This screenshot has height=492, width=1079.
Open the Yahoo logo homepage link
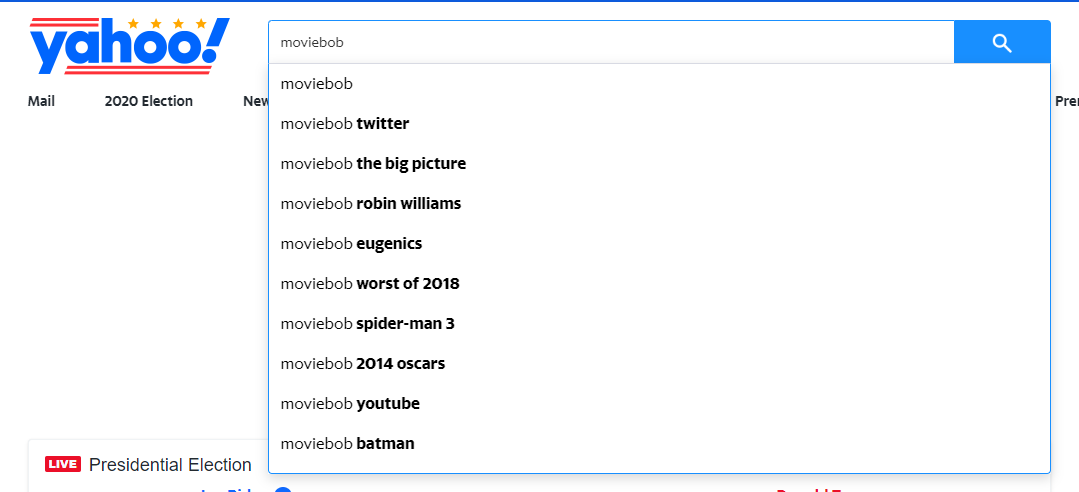pyautogui.click(x=129, y=46)
